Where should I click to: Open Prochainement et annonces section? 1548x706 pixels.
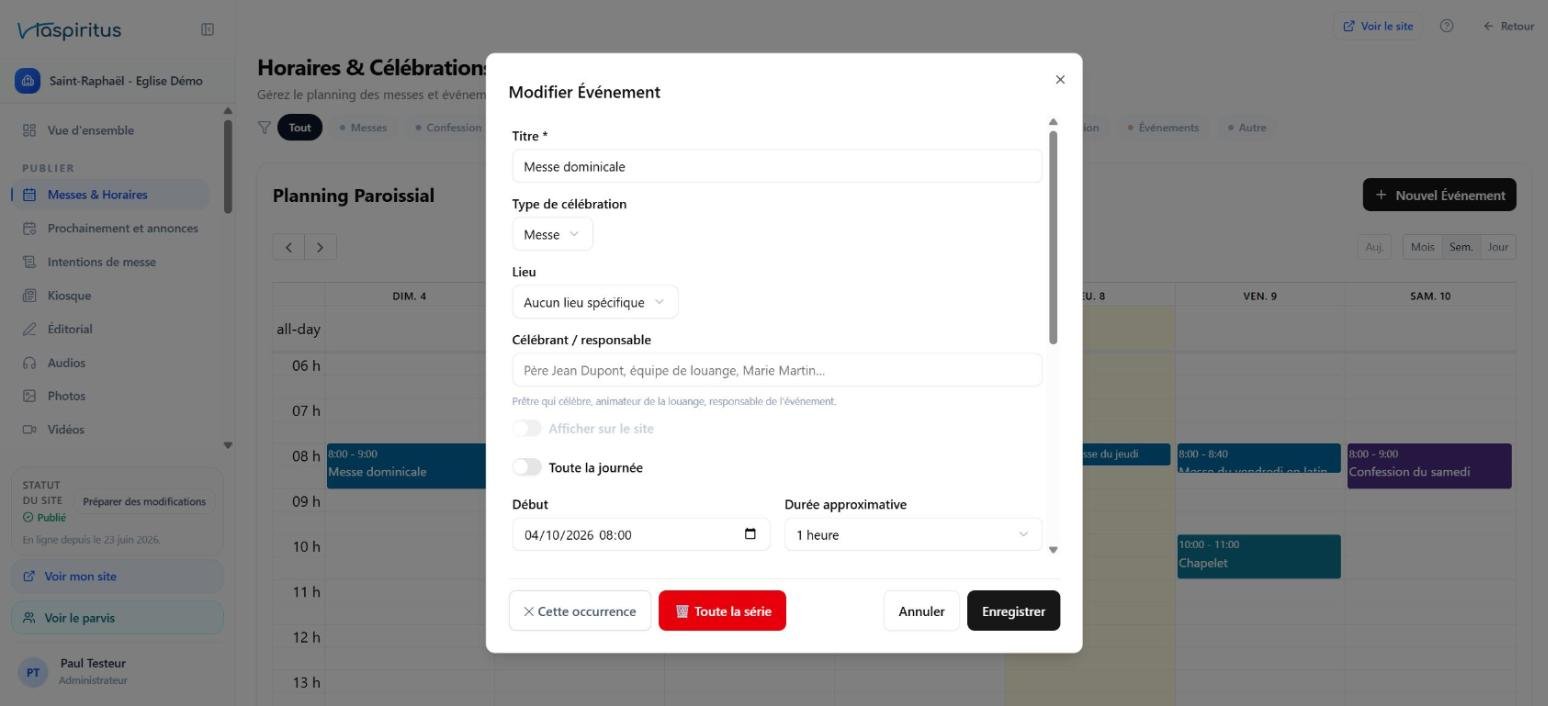pos(122,228)
